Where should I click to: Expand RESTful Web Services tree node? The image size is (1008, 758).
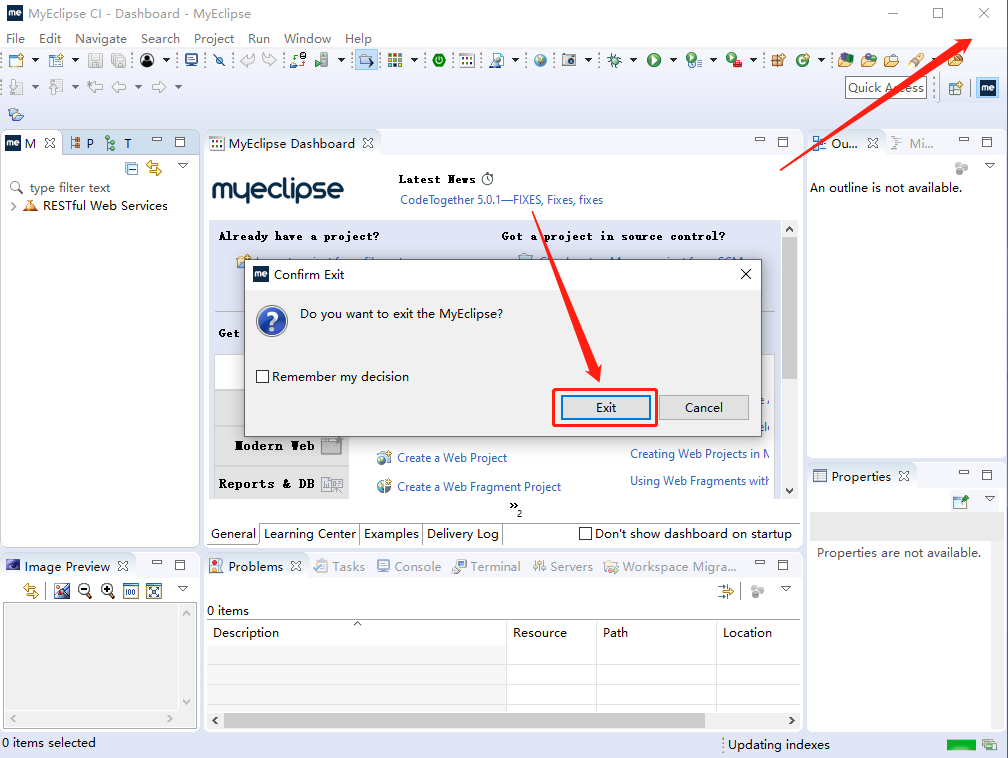[14, 206]
